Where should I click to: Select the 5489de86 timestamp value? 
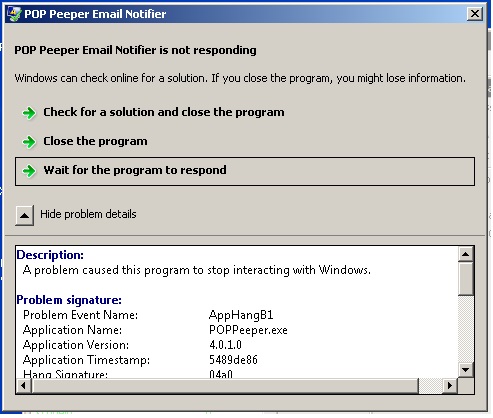tap(233, 360)
